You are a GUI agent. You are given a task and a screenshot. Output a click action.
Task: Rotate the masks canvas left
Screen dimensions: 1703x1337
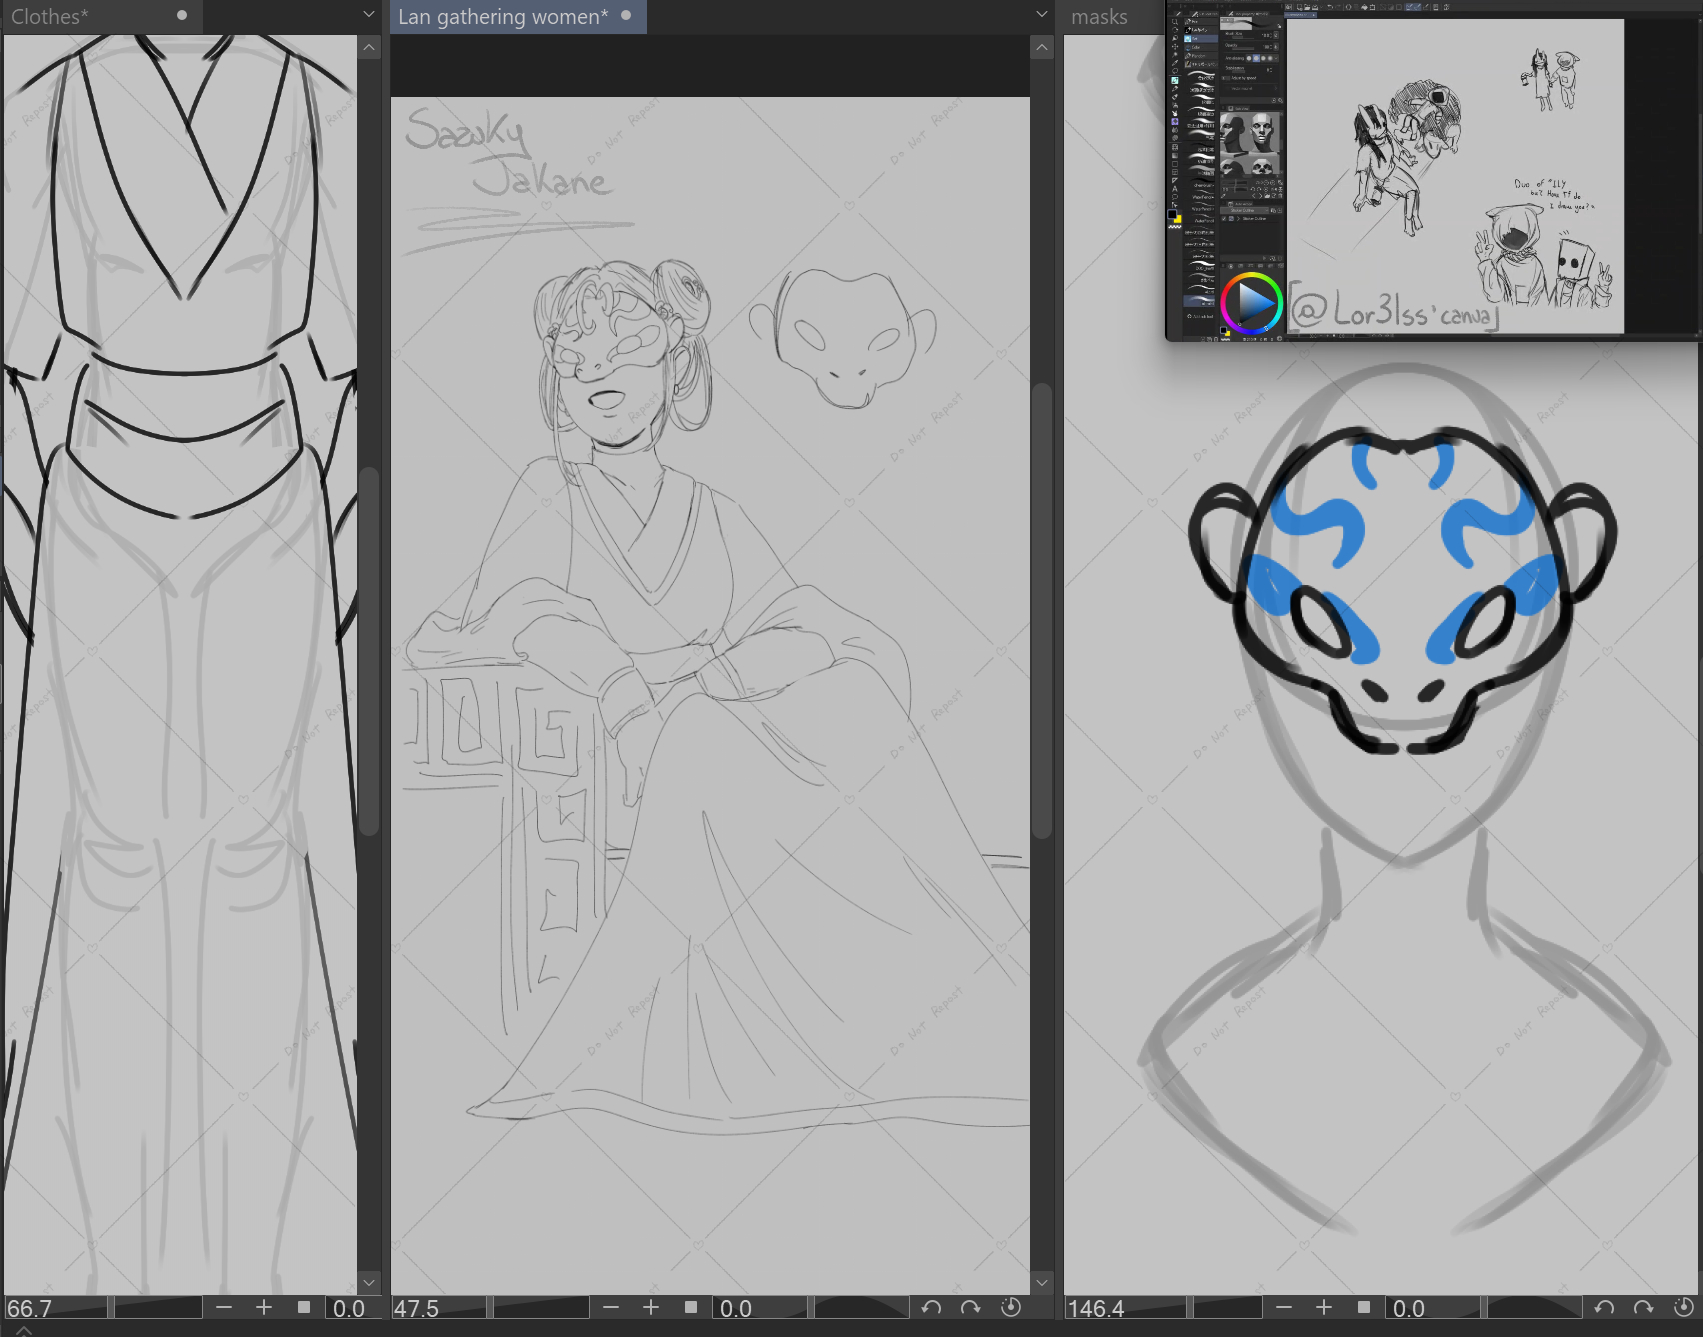(x=1604, y=1308)
